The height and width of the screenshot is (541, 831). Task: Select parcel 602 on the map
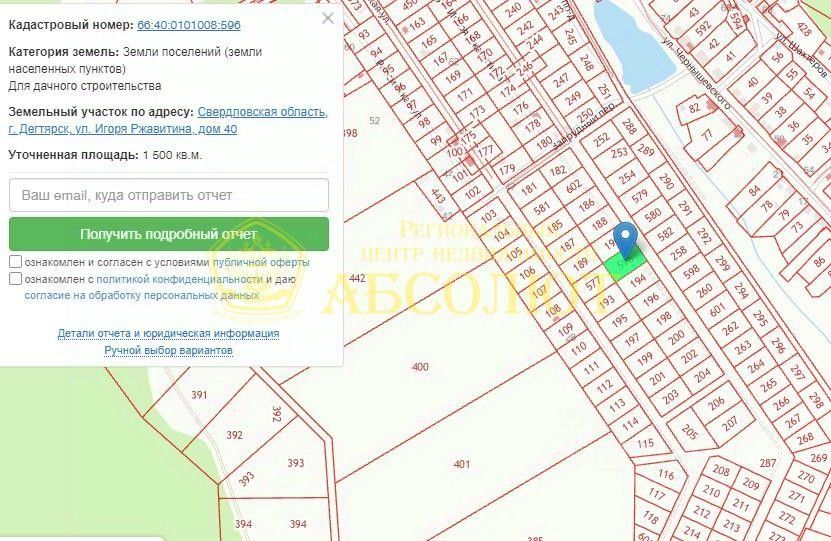point(573,187)
